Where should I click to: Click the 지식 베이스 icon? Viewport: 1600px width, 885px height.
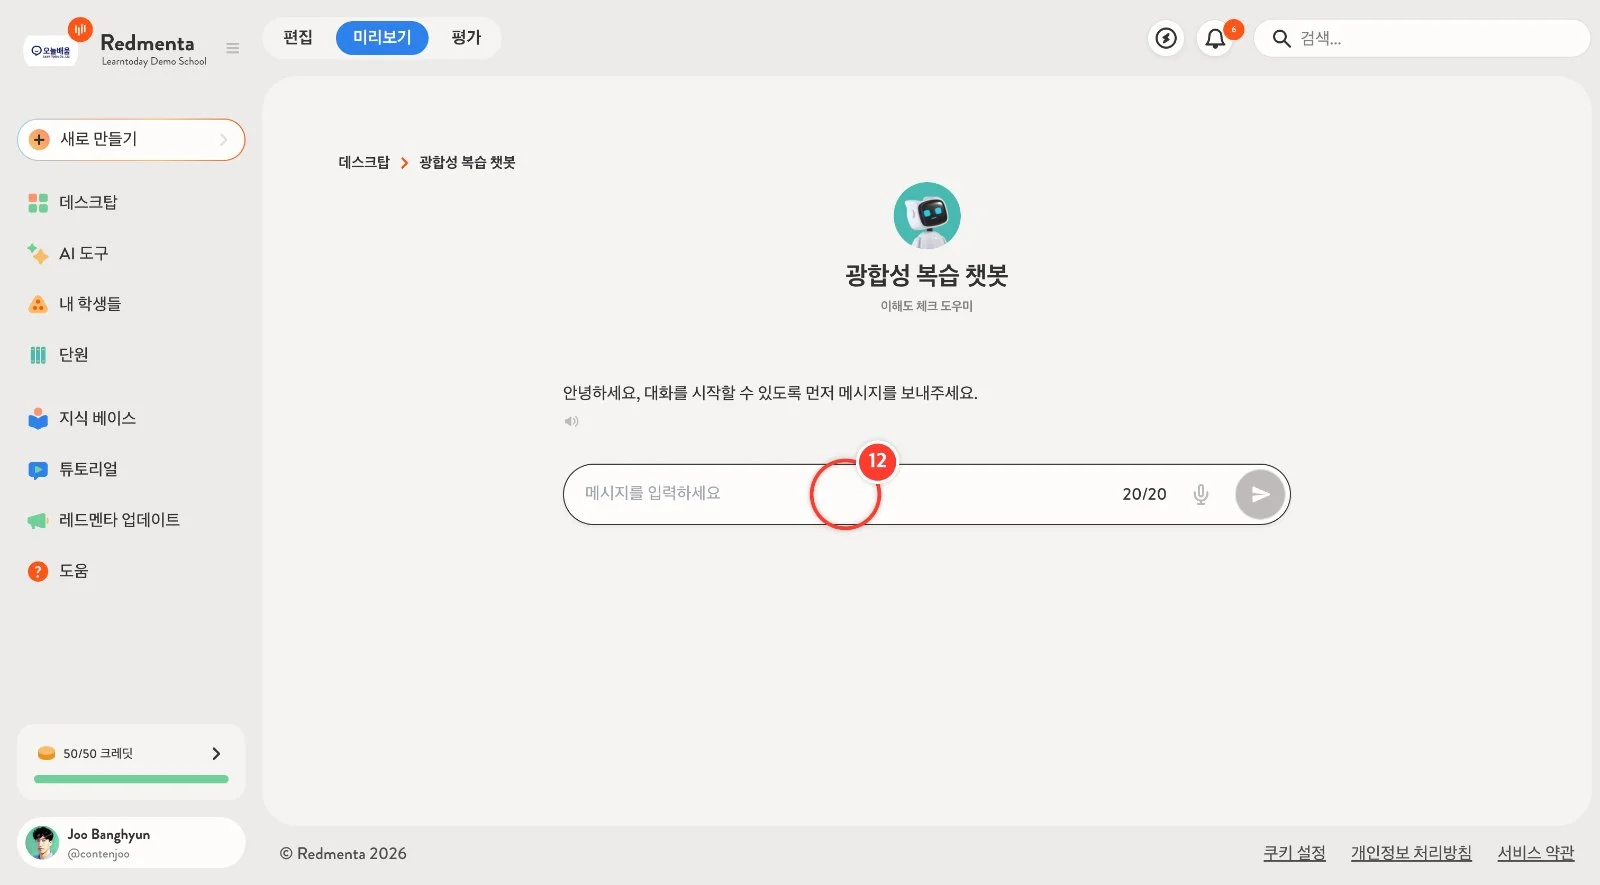point(38,418)
